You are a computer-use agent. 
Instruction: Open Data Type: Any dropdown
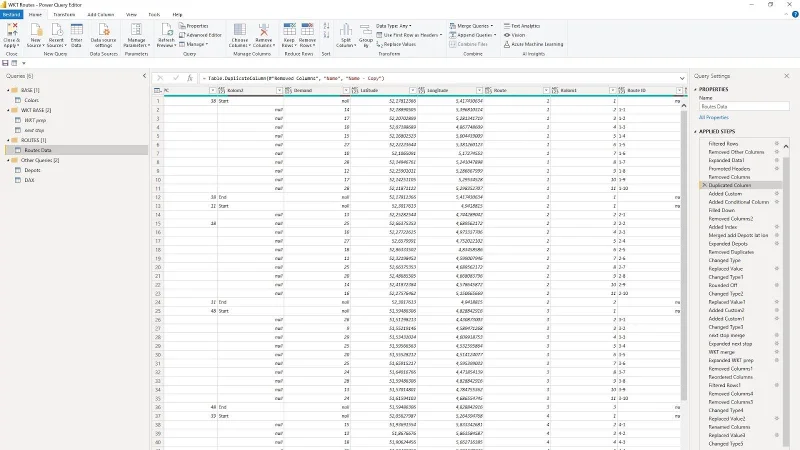(394, 26)
